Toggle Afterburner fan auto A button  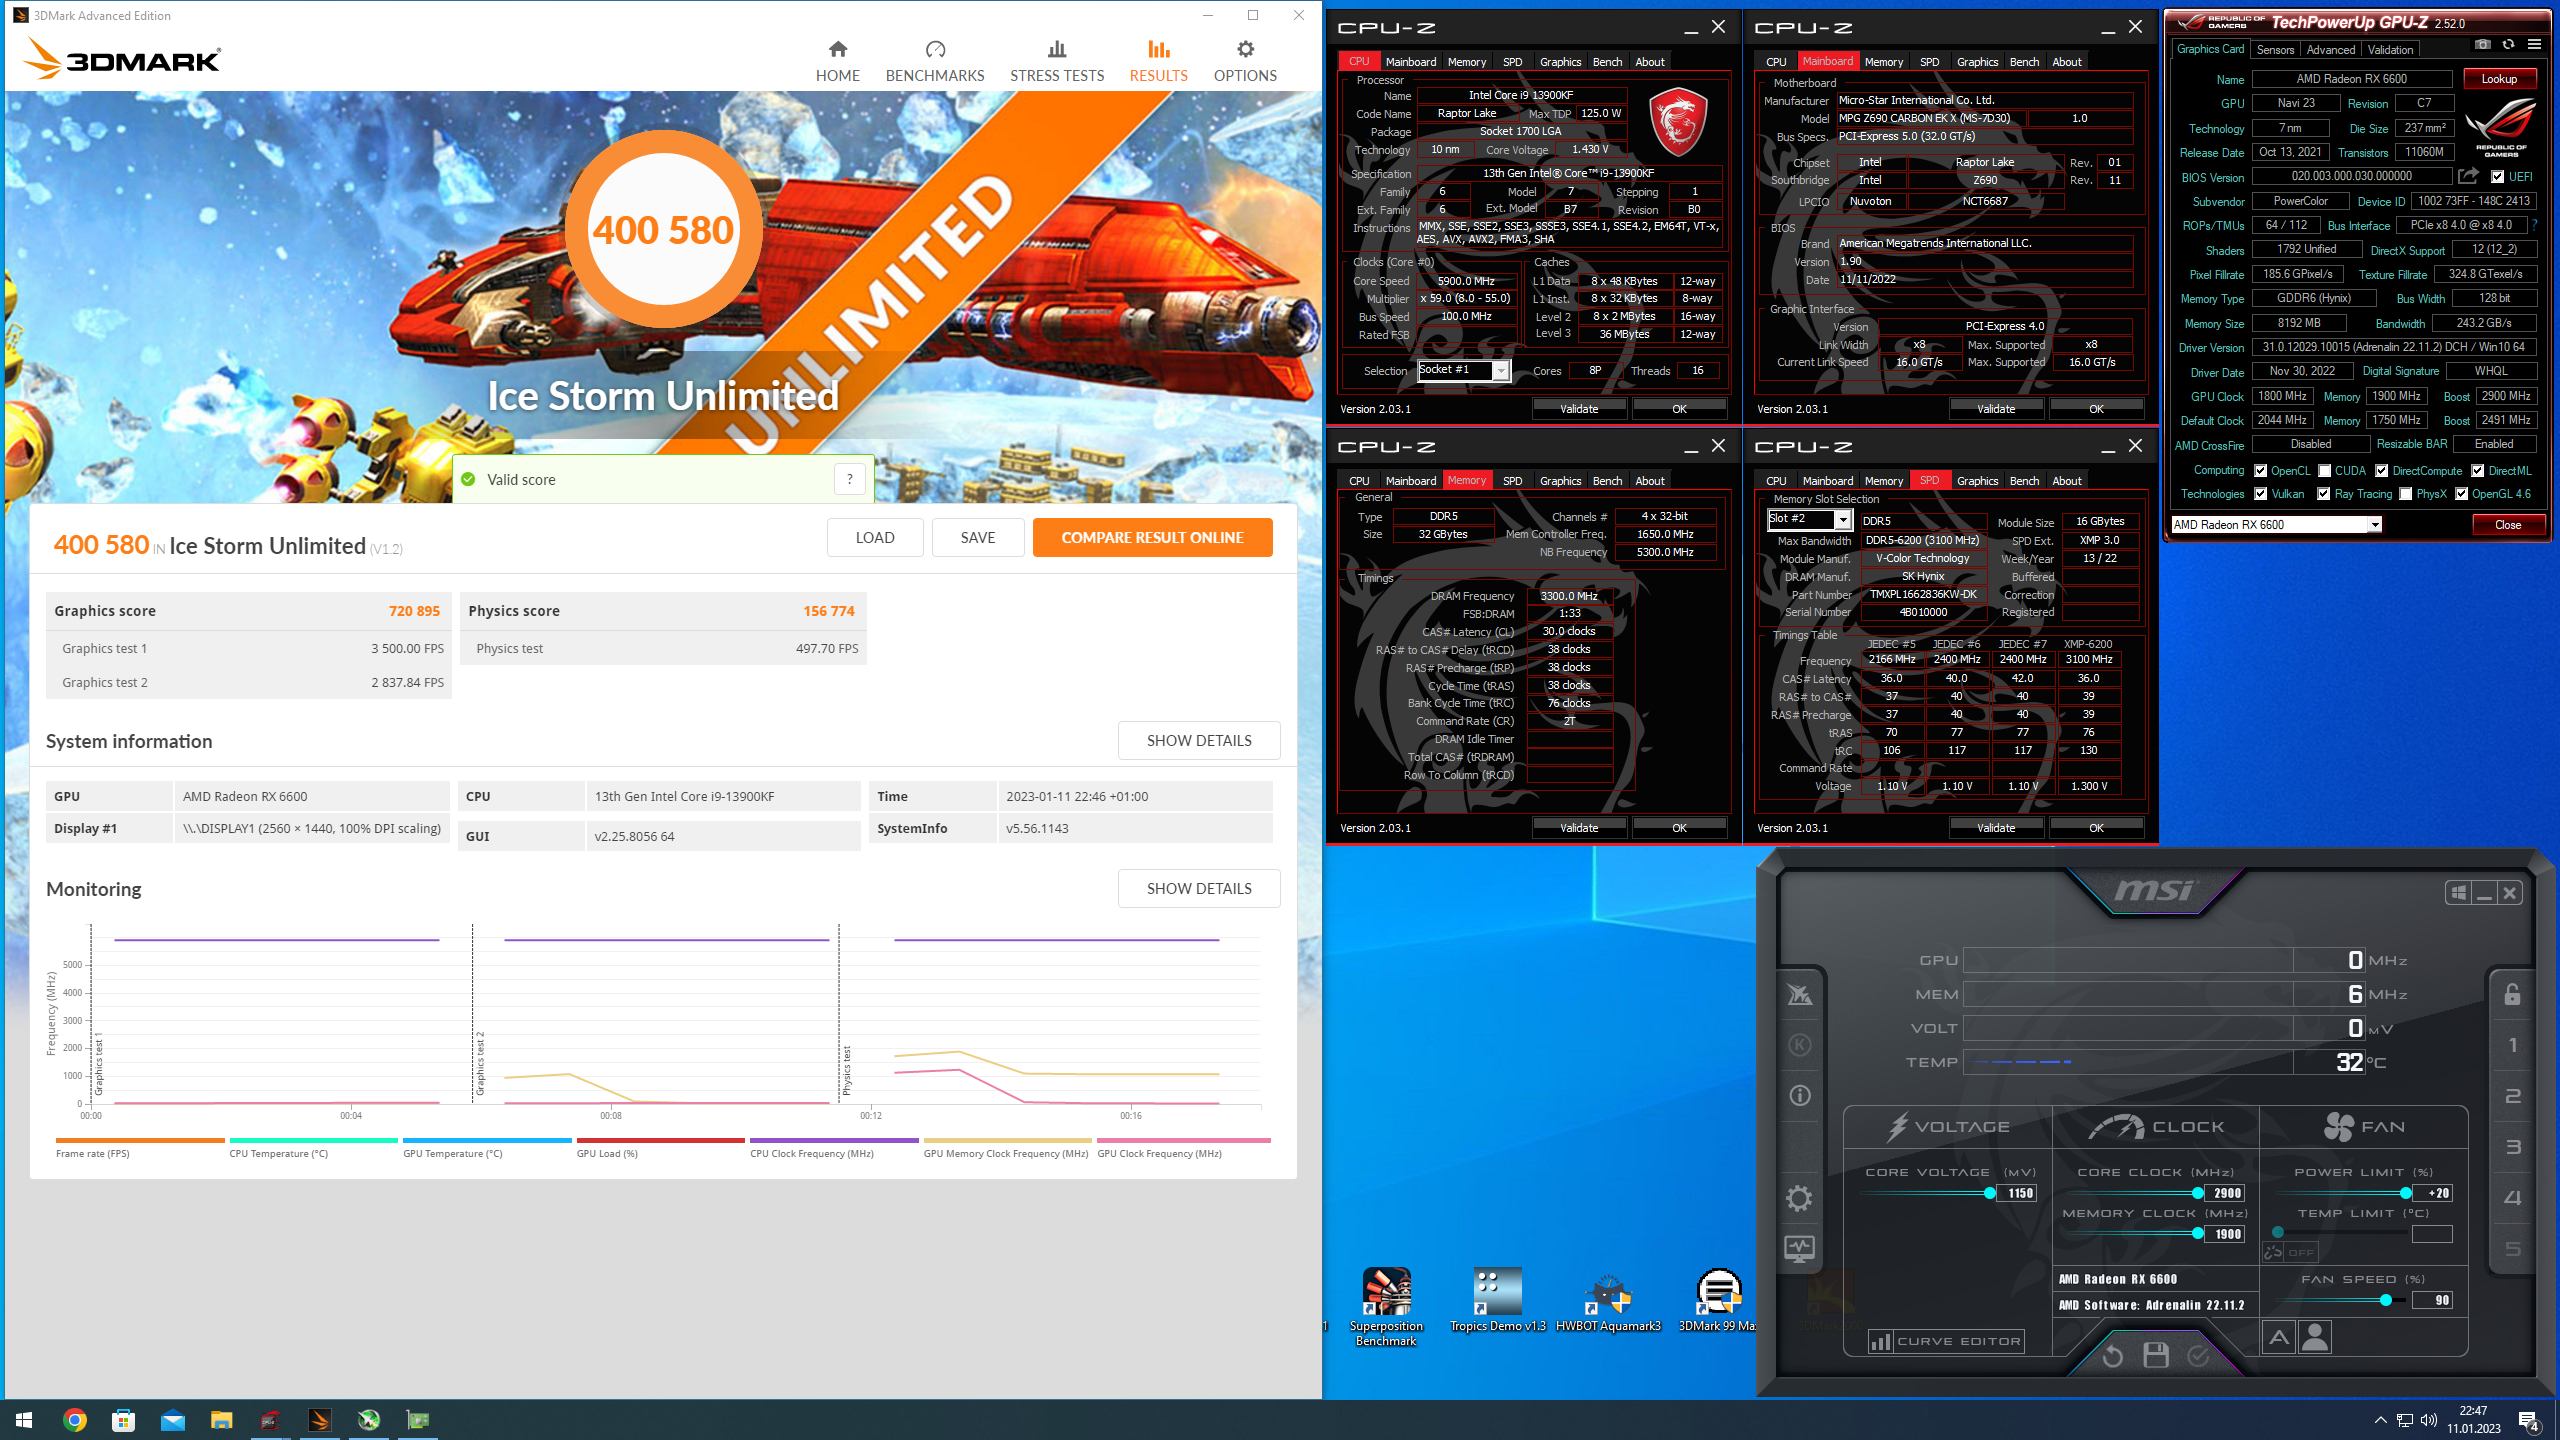tap(2278, 1336)
